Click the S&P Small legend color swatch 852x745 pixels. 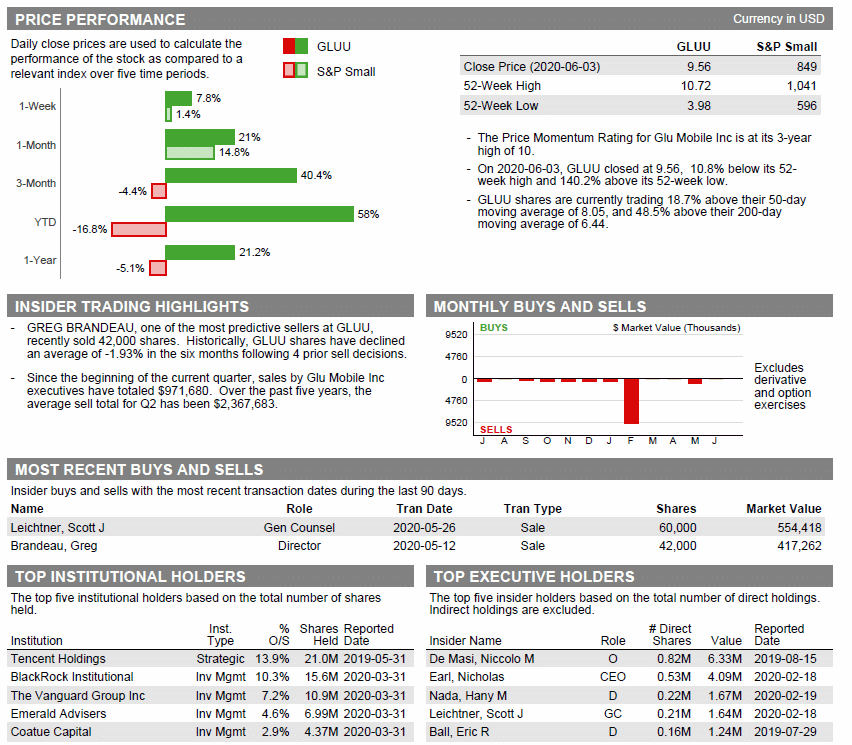295,71
